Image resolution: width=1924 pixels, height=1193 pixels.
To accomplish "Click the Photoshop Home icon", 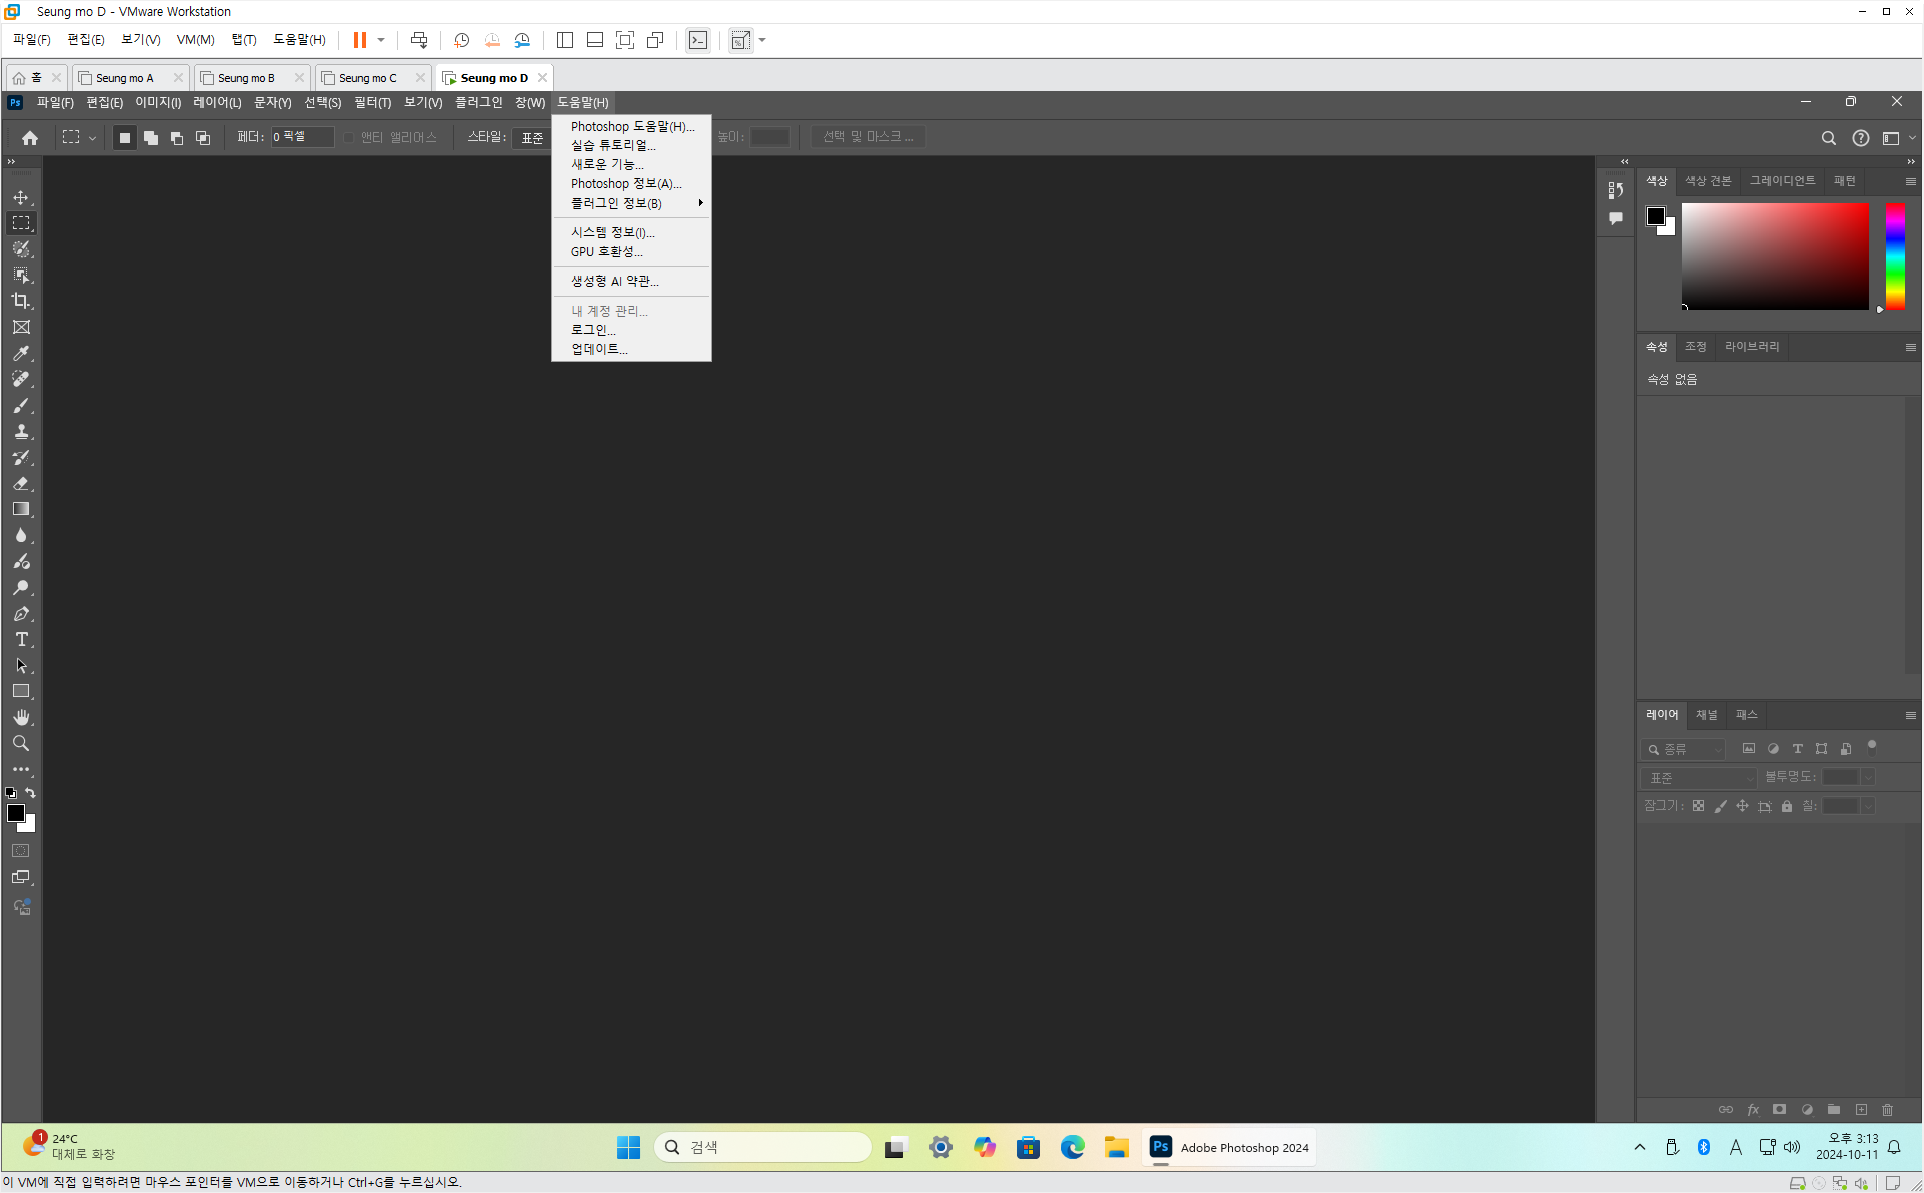I will pos(30,137).
